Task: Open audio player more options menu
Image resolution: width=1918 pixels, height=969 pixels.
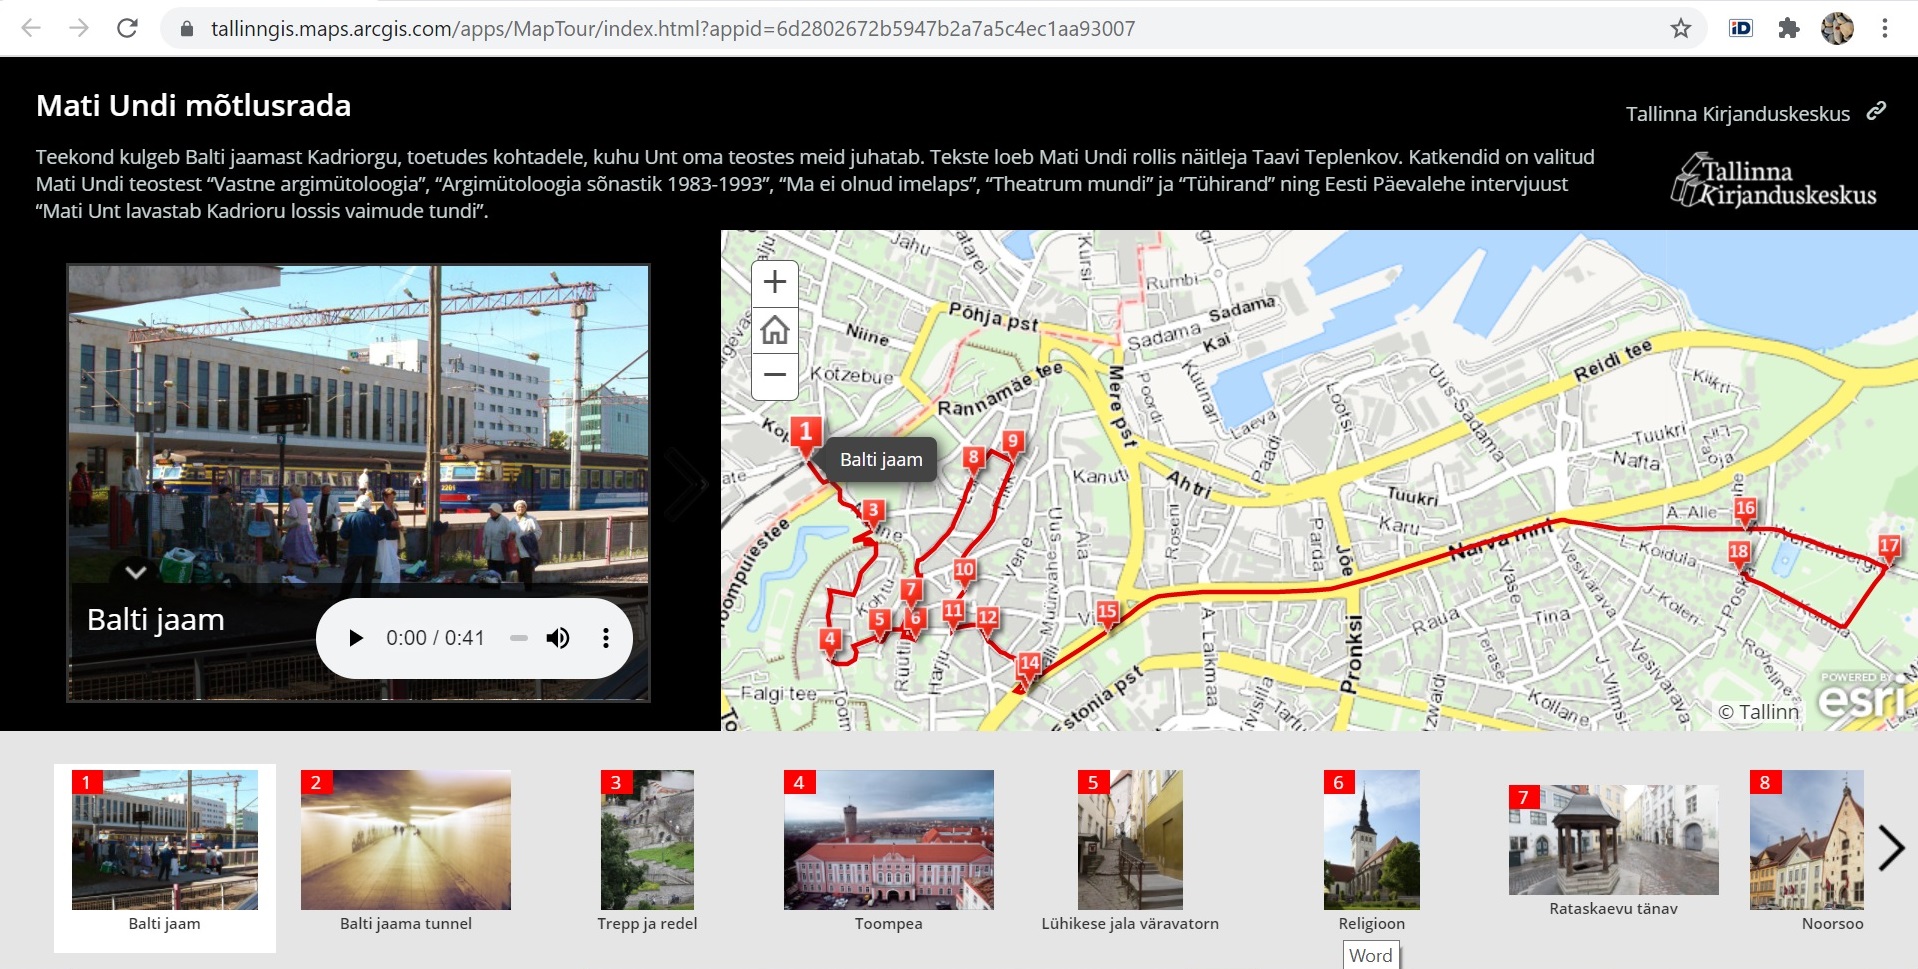Action: (605, 638)
